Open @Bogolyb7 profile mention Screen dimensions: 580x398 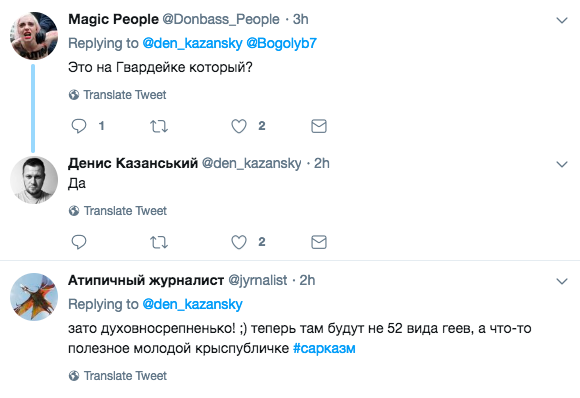pos(281,43)
